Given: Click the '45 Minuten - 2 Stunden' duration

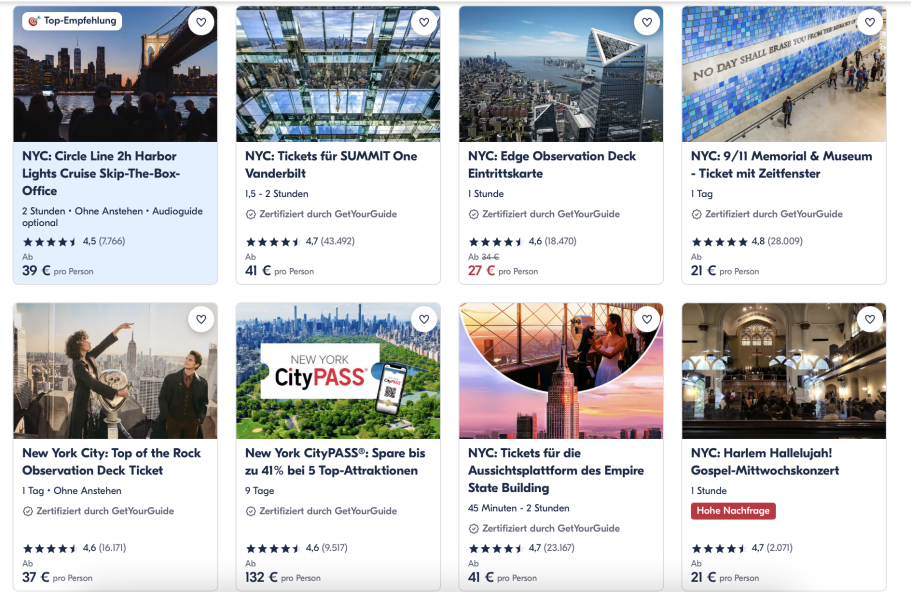Looking at the screenshot, I should pos(519,508).
